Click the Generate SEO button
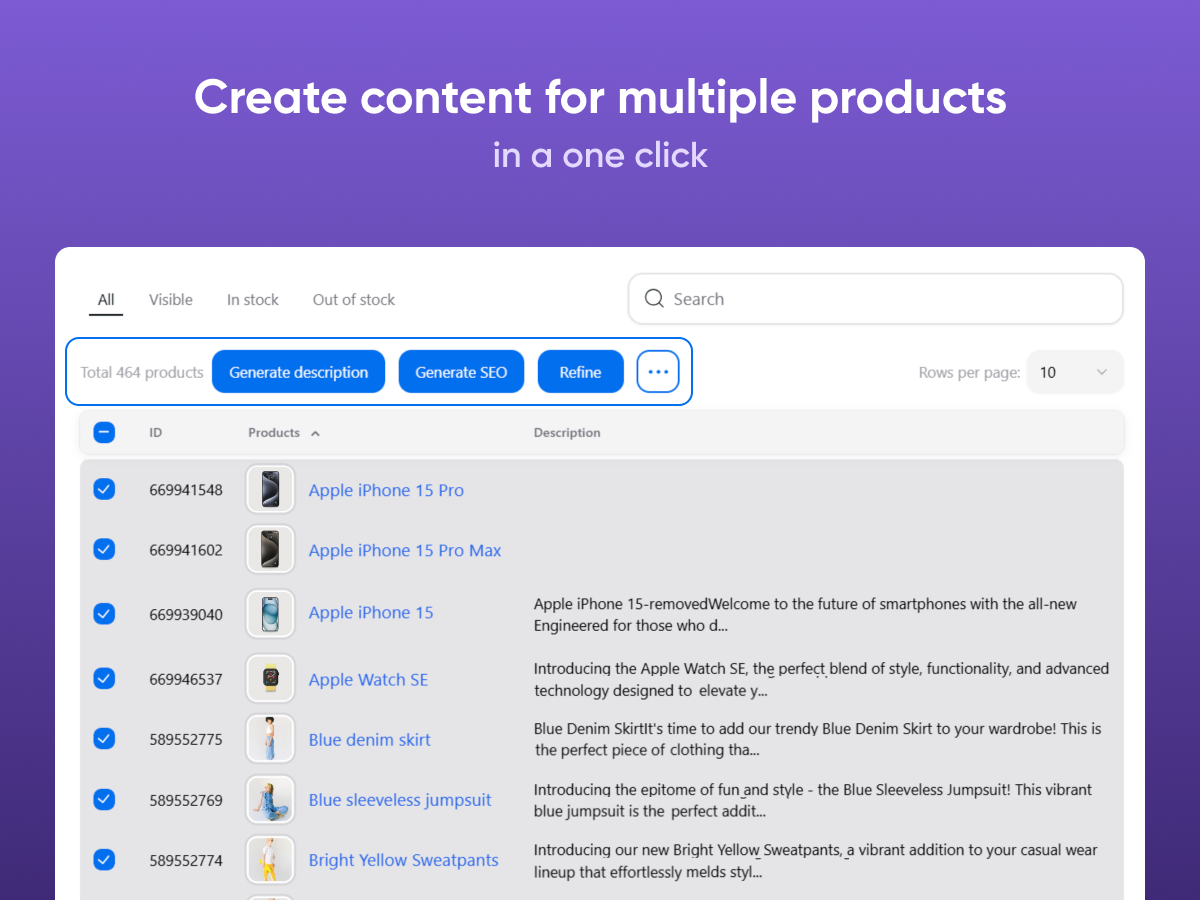The height and width of the screenshot is (900, 1200). 462,372
